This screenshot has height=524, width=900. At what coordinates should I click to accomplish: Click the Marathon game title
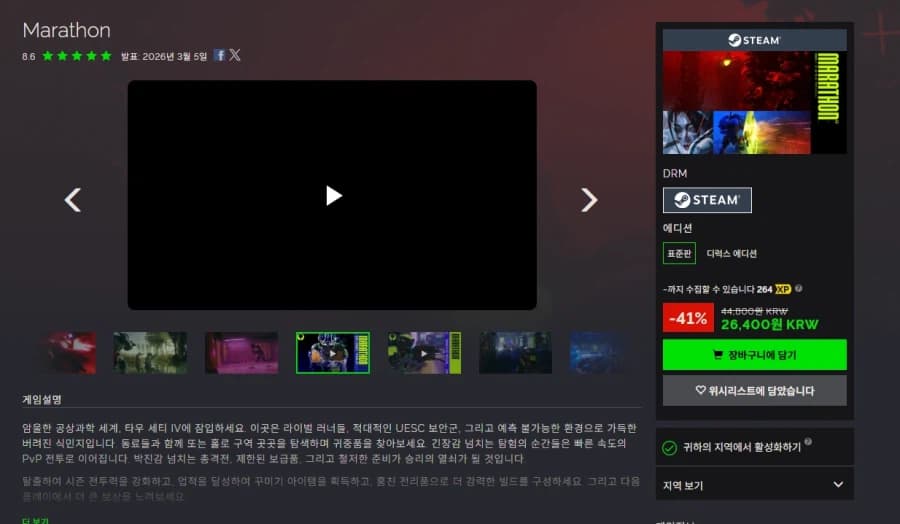66,30
